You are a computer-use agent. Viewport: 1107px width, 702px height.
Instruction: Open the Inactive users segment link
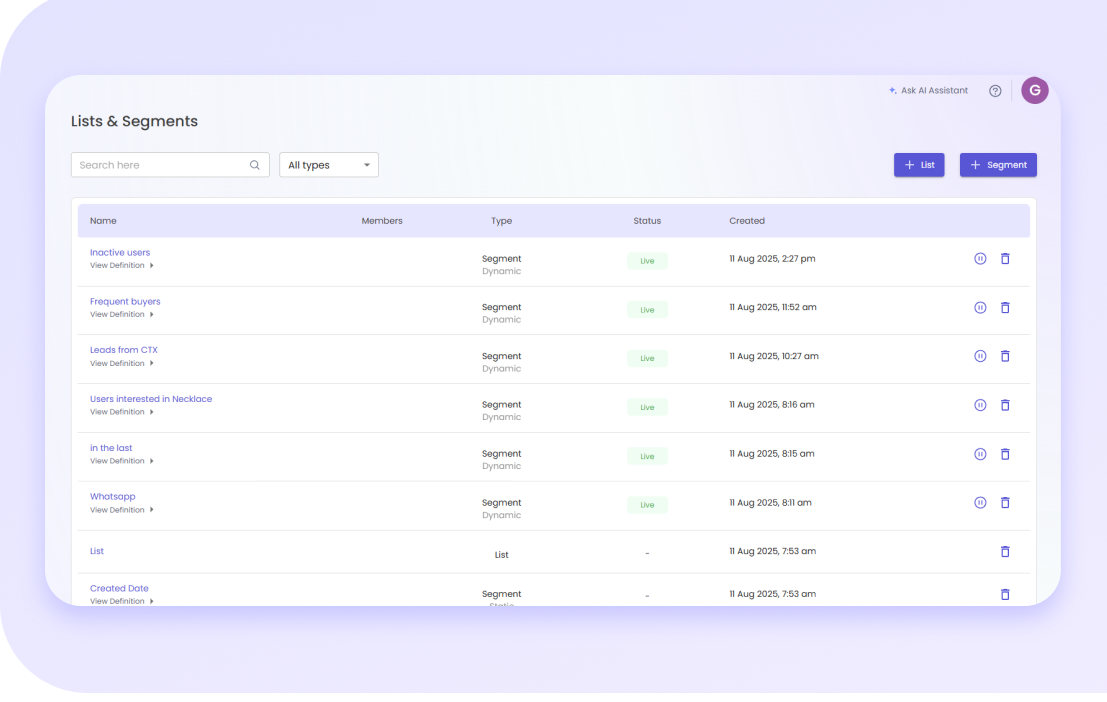click(120, 252)
